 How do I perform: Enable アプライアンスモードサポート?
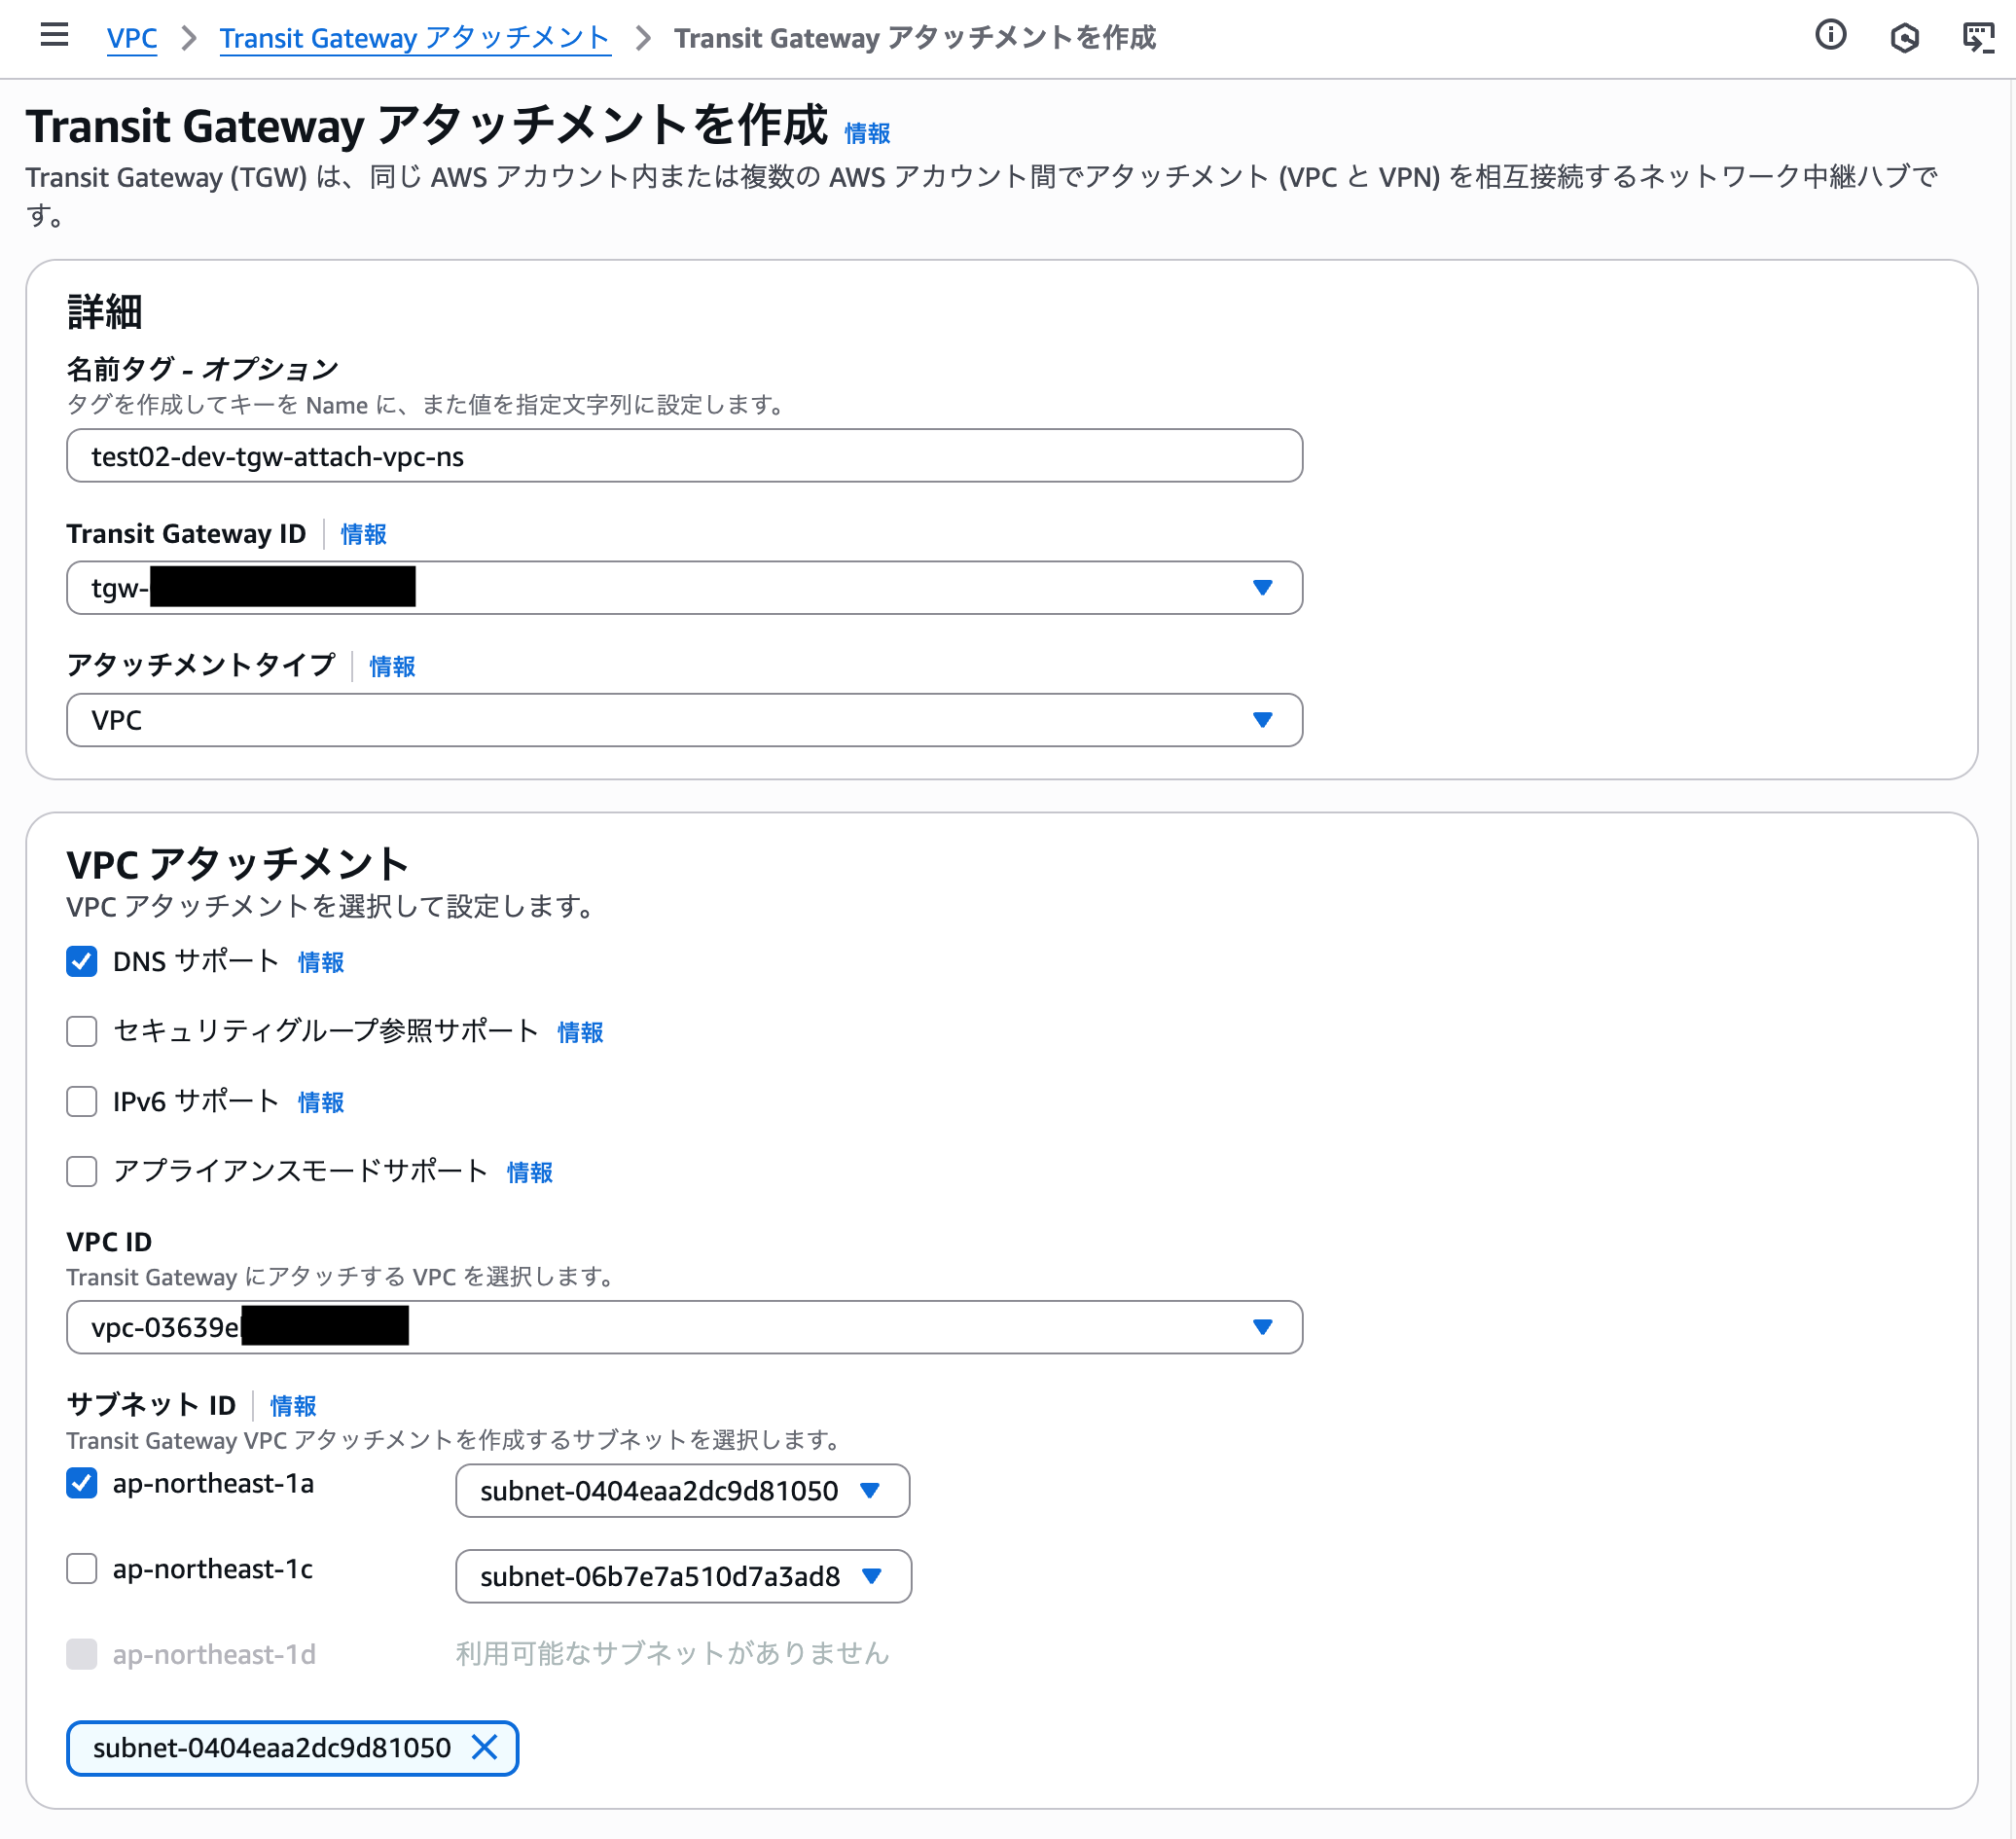81,1171
